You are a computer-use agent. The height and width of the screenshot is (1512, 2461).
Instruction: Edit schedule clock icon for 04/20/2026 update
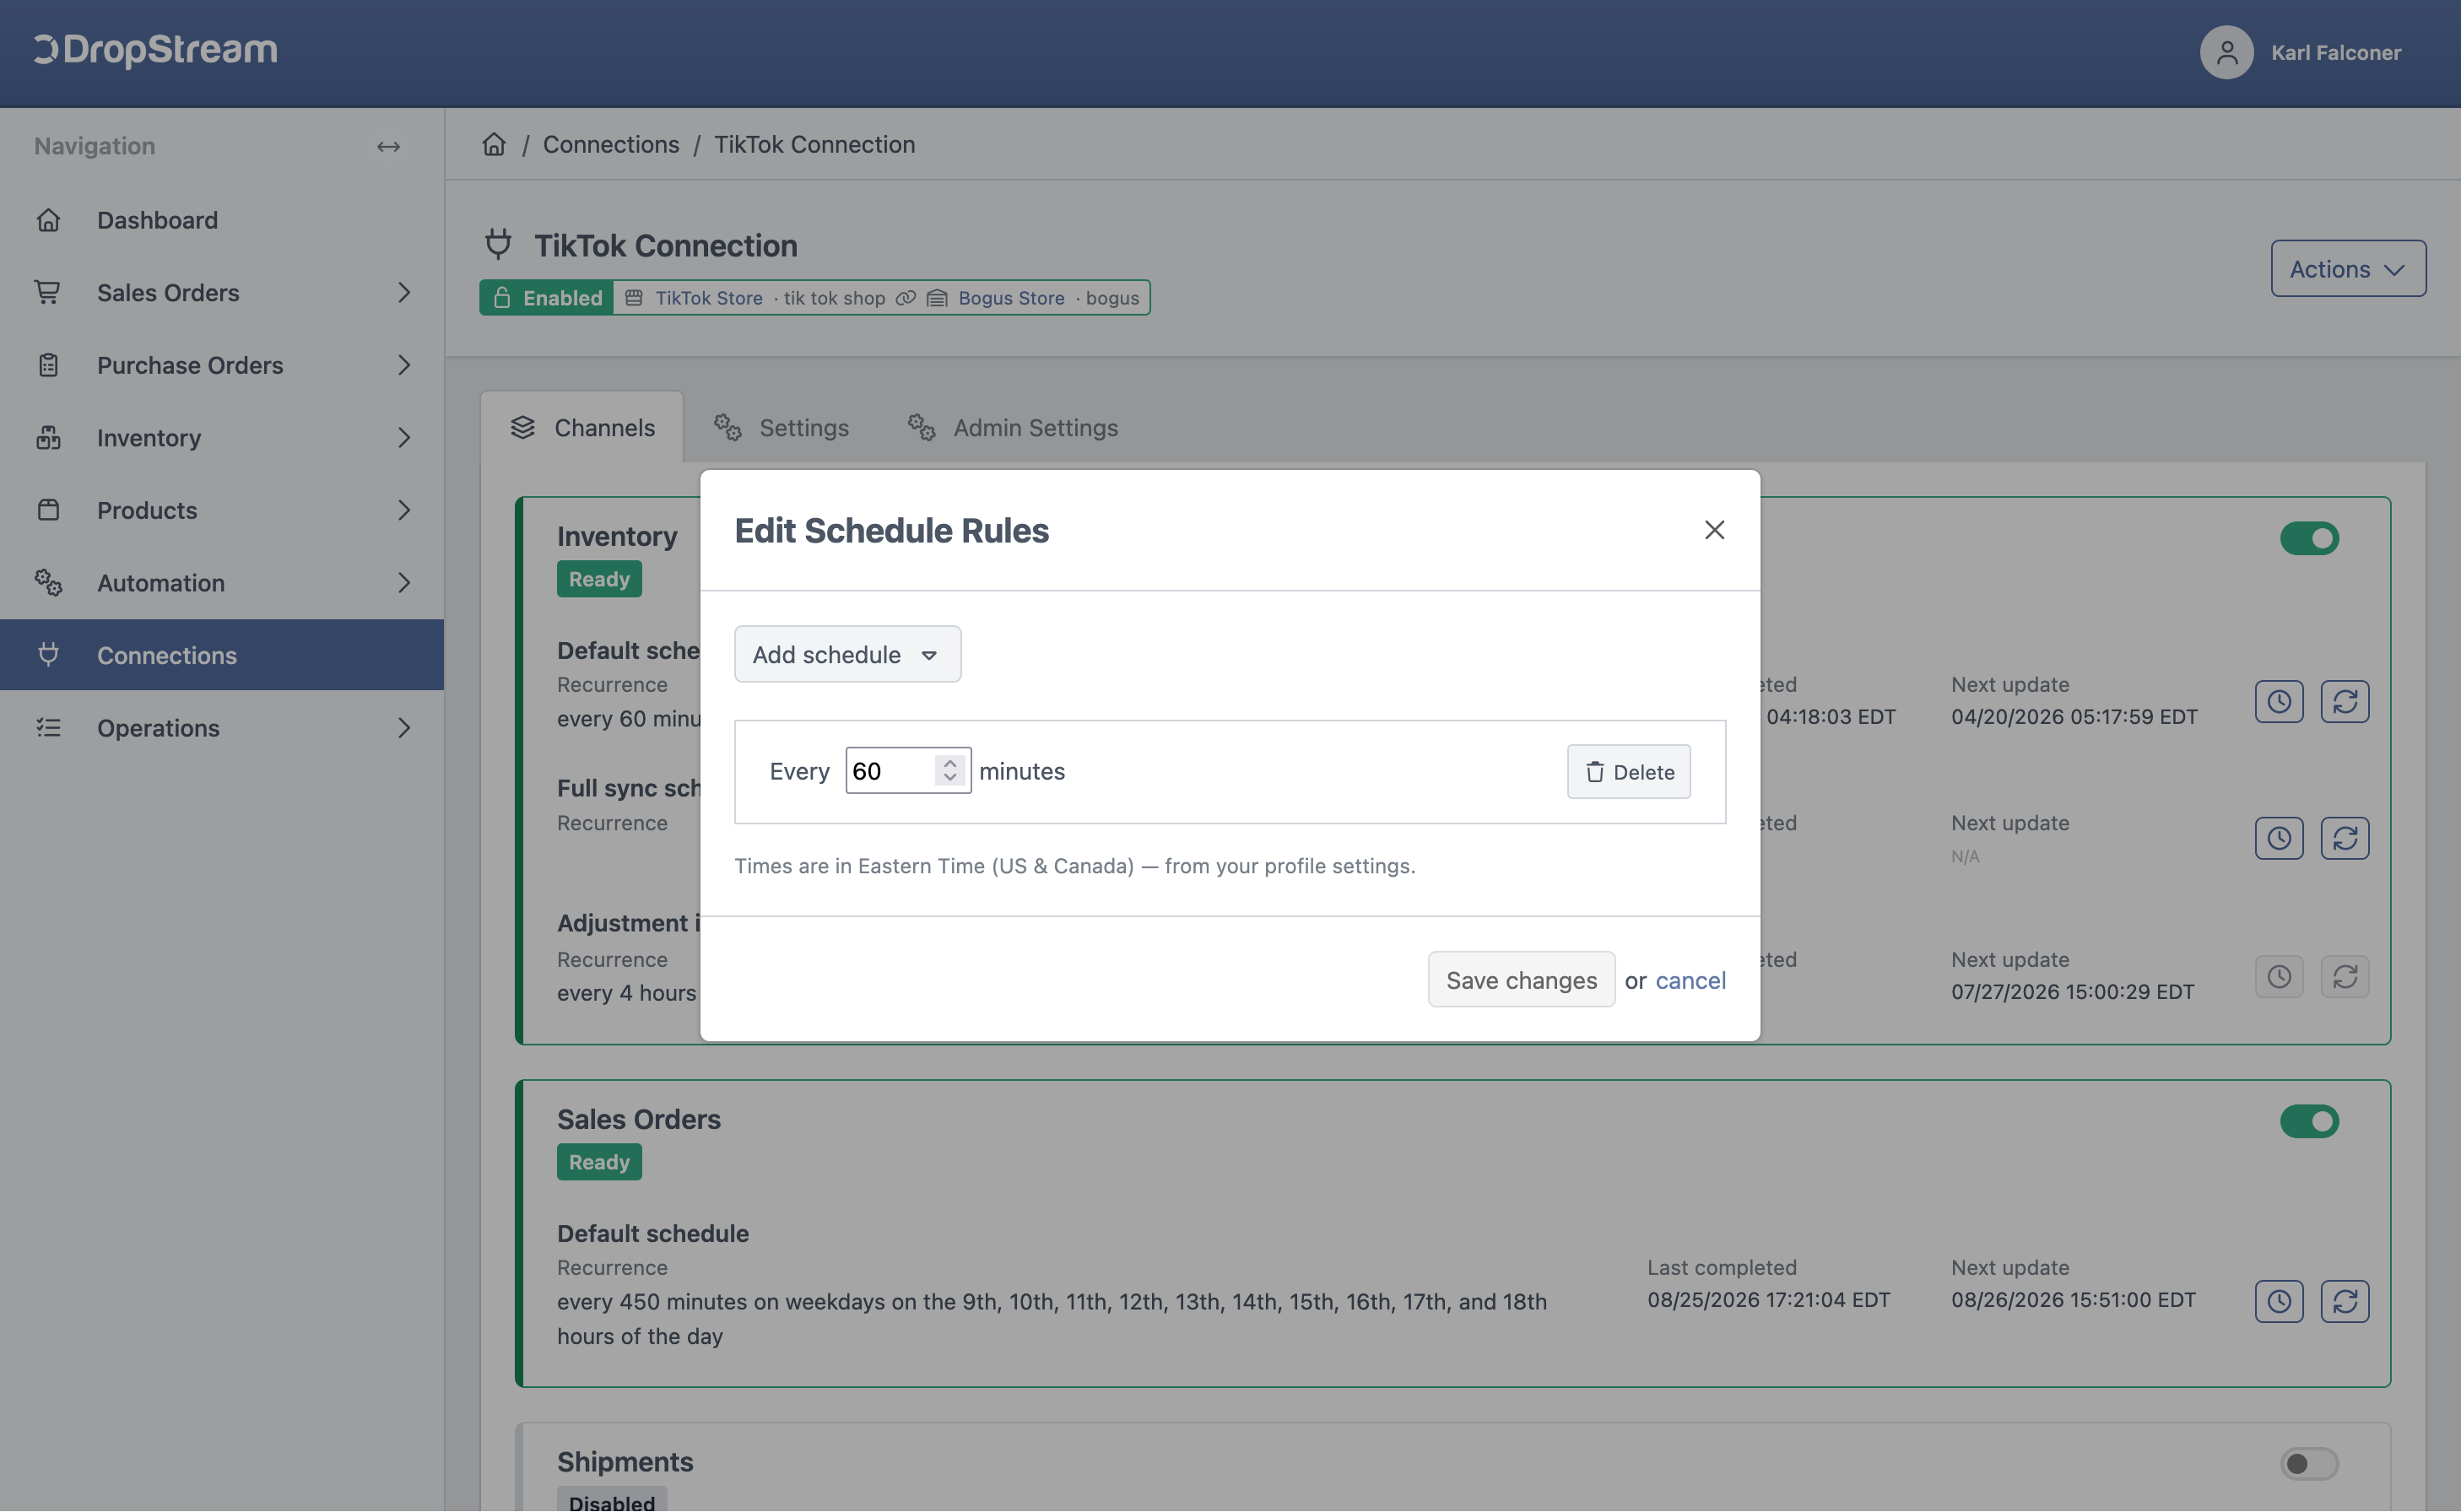(2279, 701)
